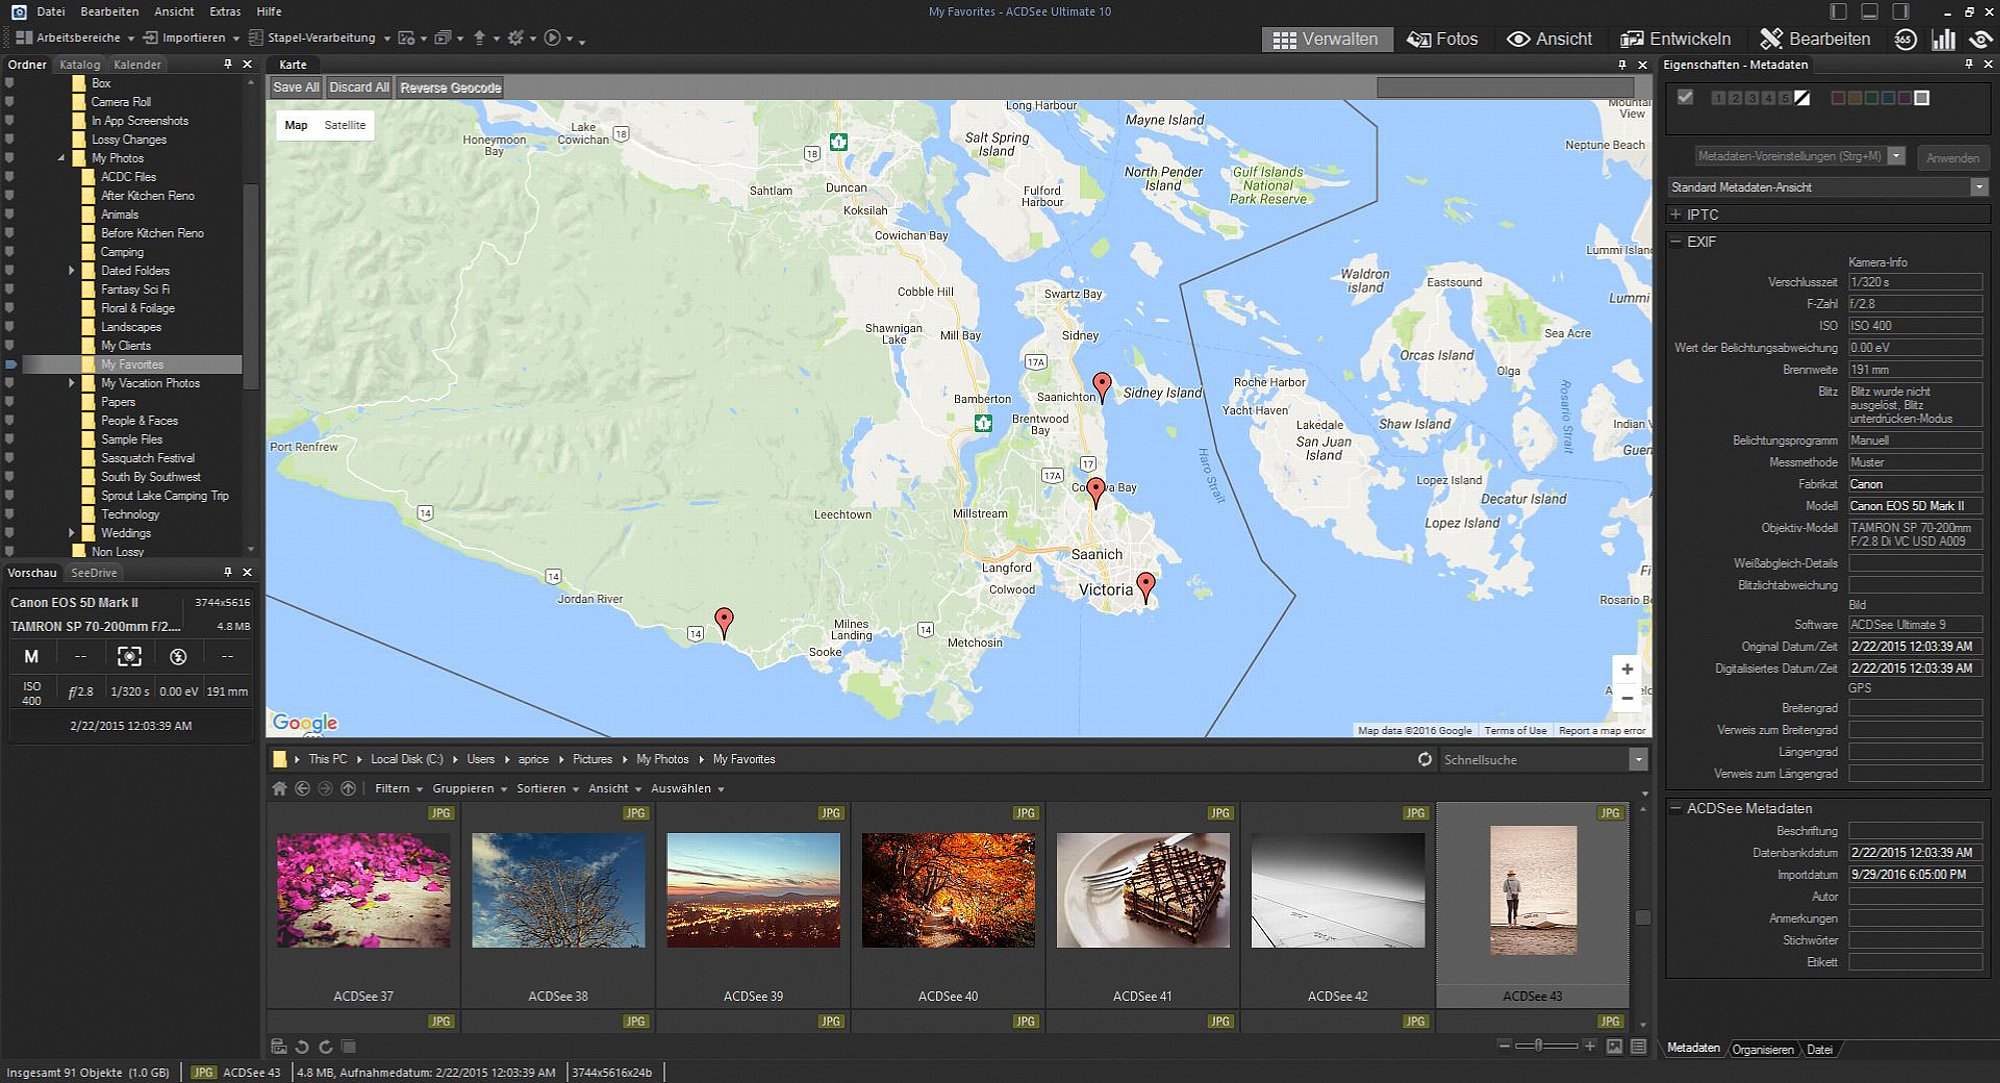This screenshot has height=1083, width=2000.
Task: Open the Gruppieren dropdown
Action: click(x=469, y=789)
